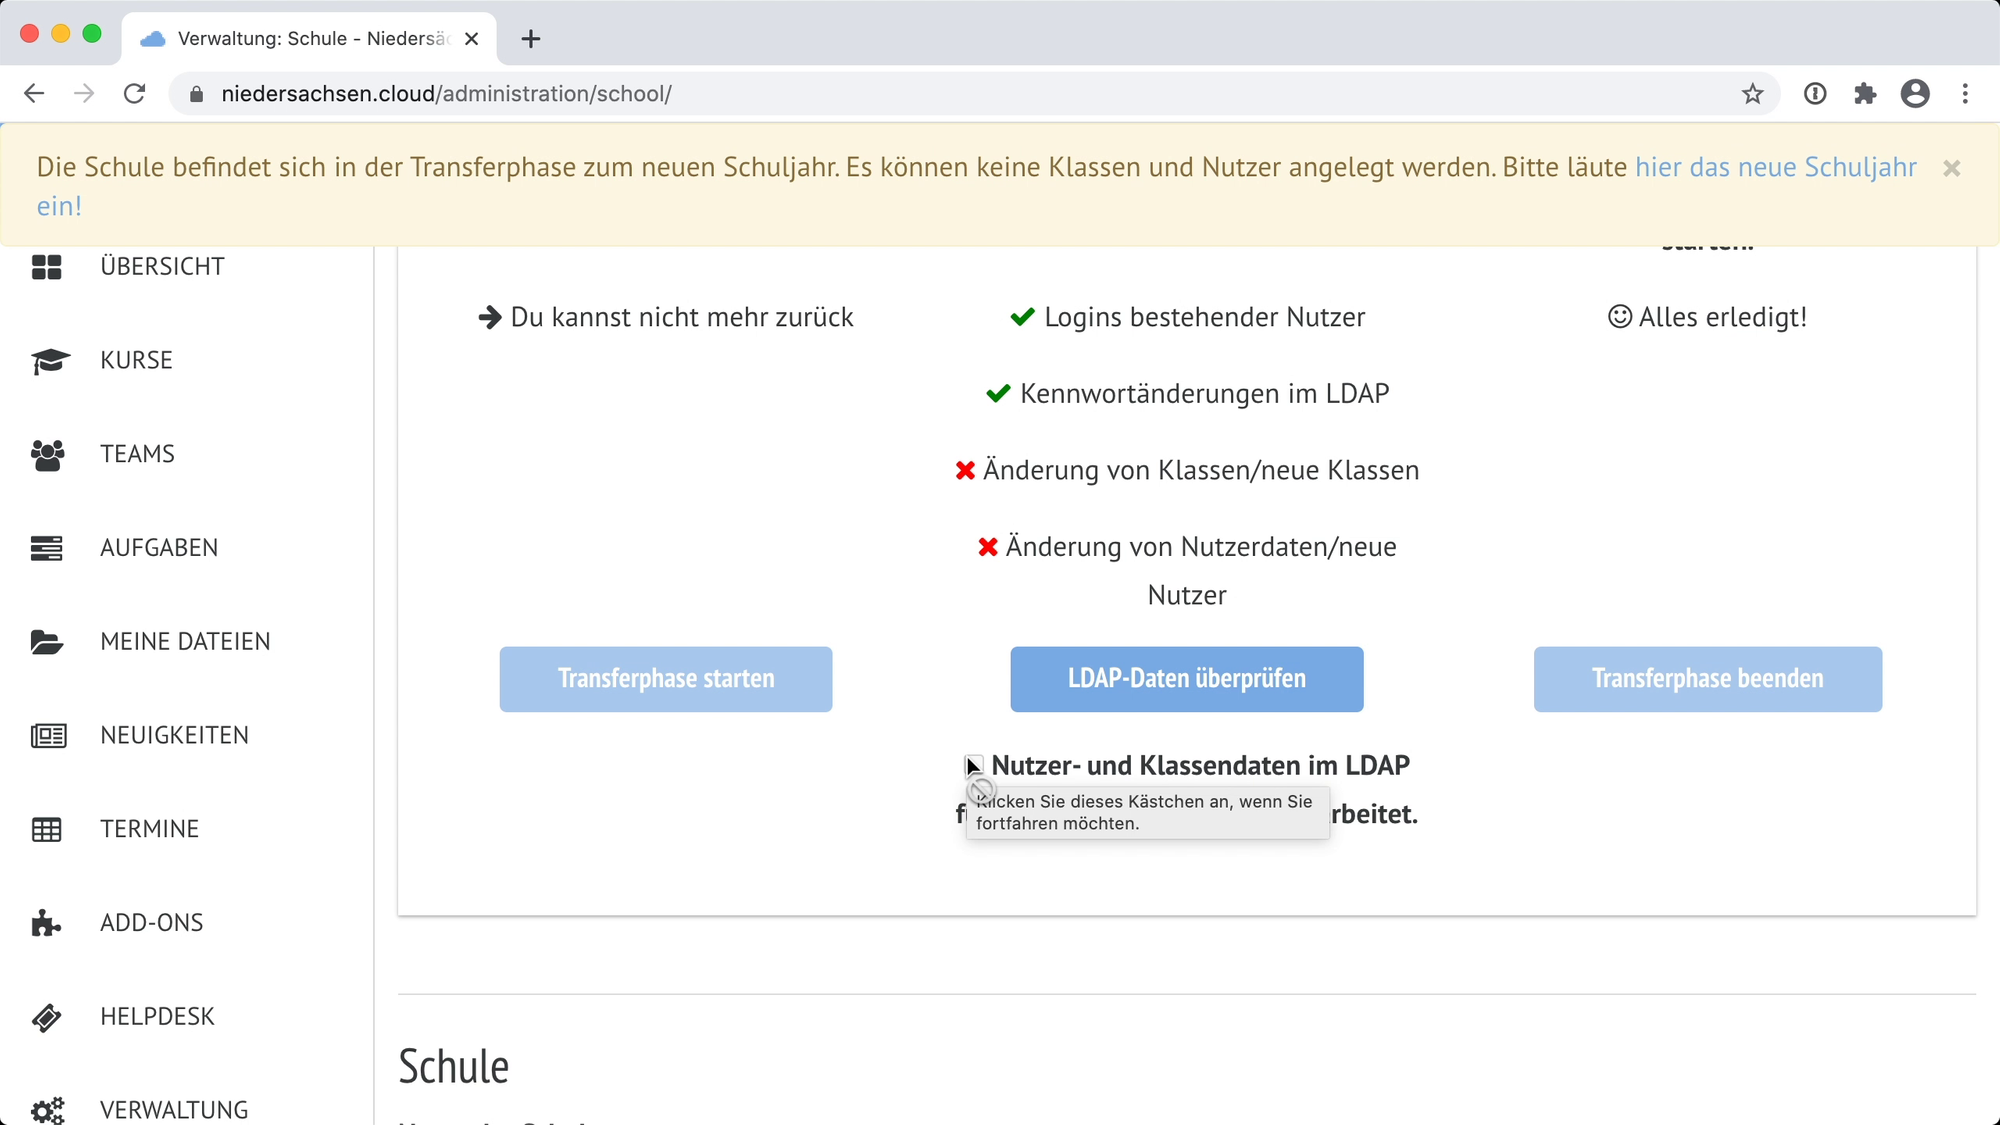Screen dimensions: 2000x1125
Task: Click the Kurse graduation cap icon
Action: point(49,361)
